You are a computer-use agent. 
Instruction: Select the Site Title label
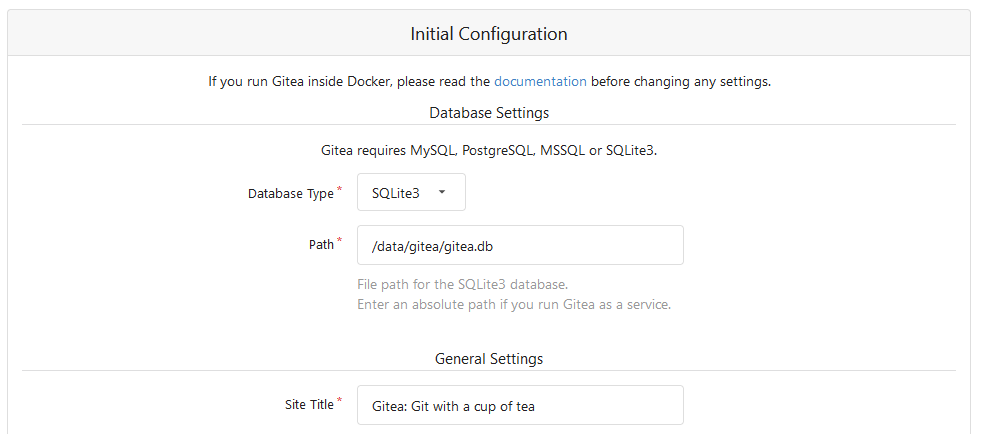(x=308, y=405)
